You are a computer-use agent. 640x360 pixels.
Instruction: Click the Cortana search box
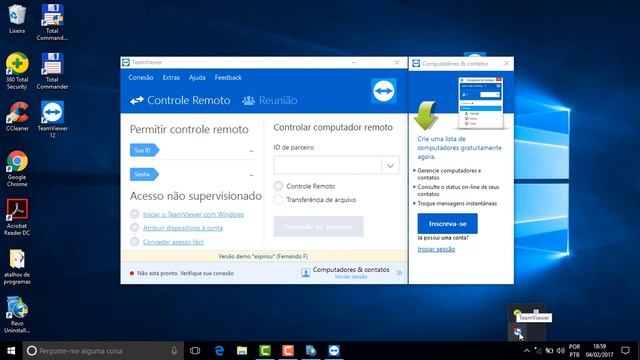tap(103, 351)
